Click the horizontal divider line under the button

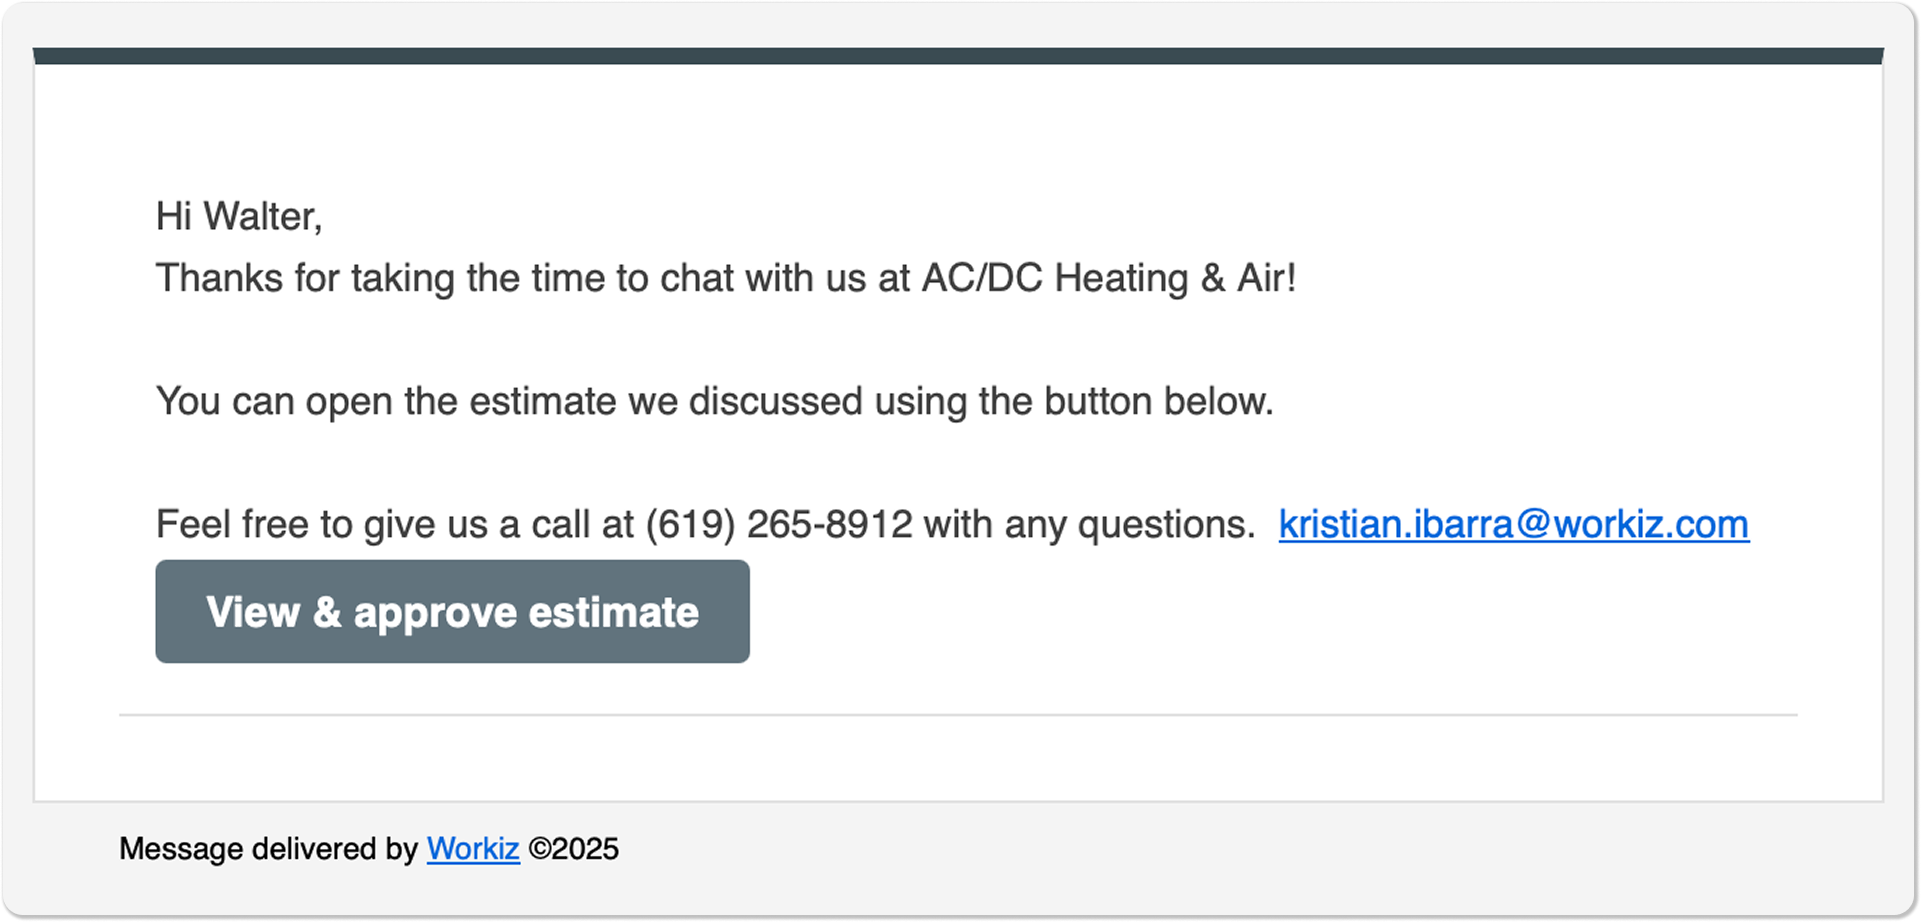click(958, 715)
